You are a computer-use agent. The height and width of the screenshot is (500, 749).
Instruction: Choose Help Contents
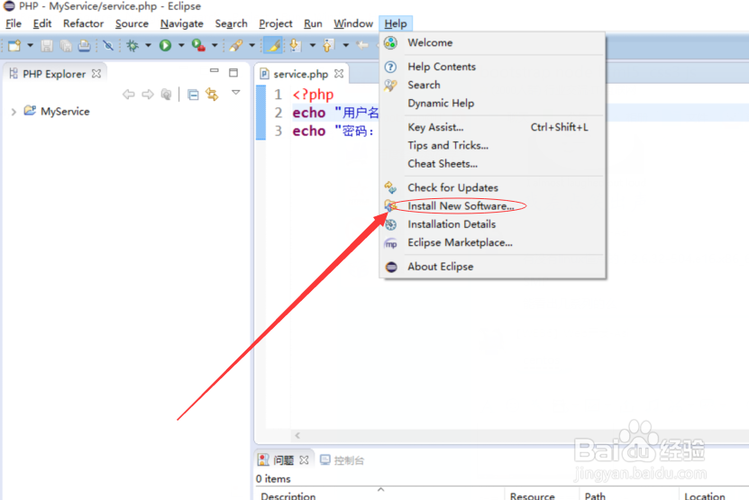click(x=492, y=66)
